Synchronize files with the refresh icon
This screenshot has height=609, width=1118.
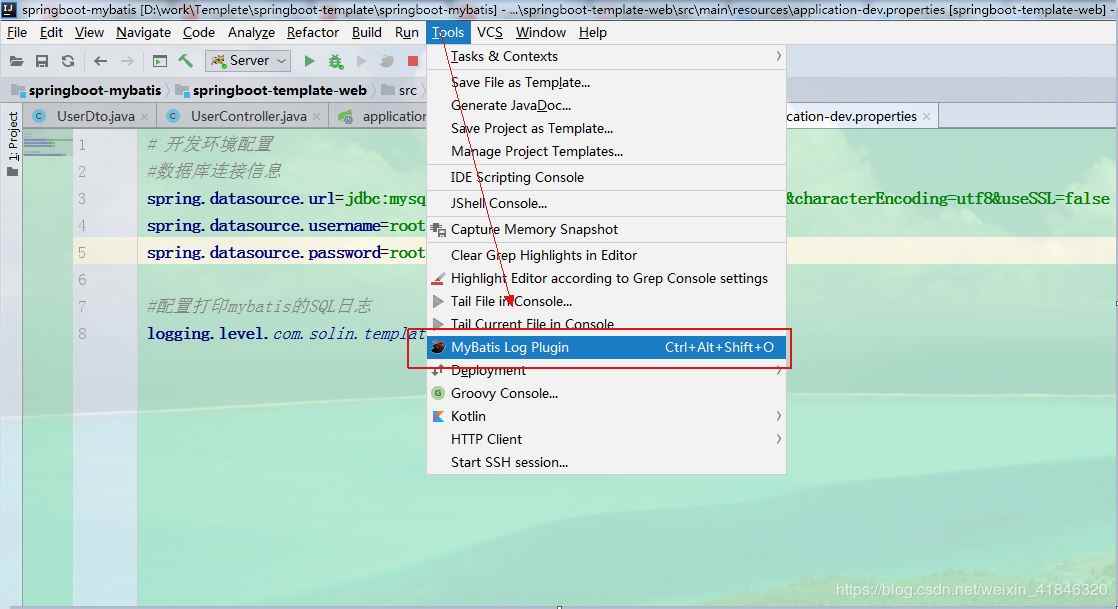[67, 61]
